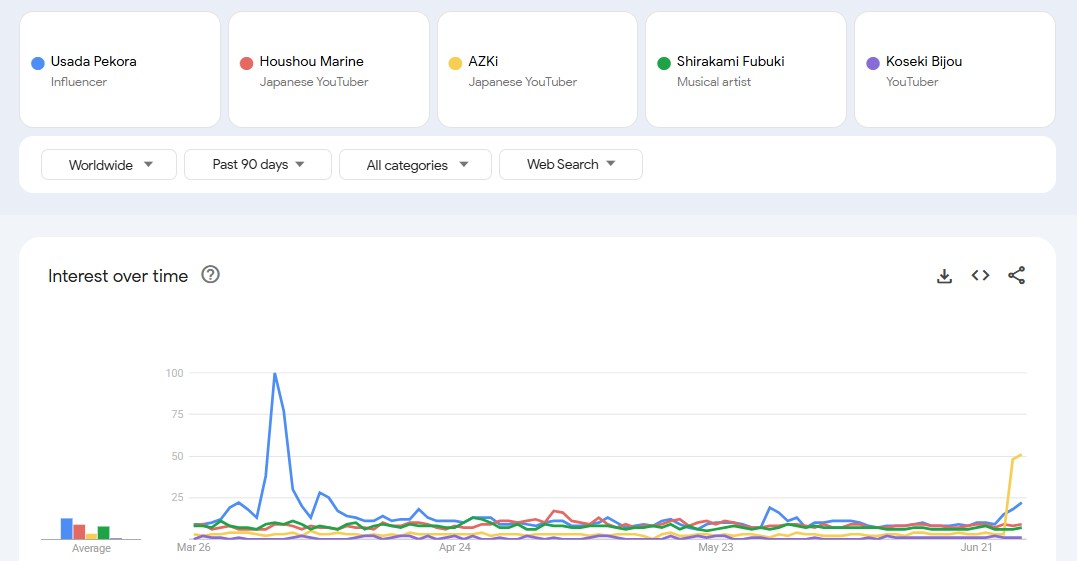Click the green Average bar for Shirakami Fubuki
Screen dimensions: 1077x561
[104, 533]
